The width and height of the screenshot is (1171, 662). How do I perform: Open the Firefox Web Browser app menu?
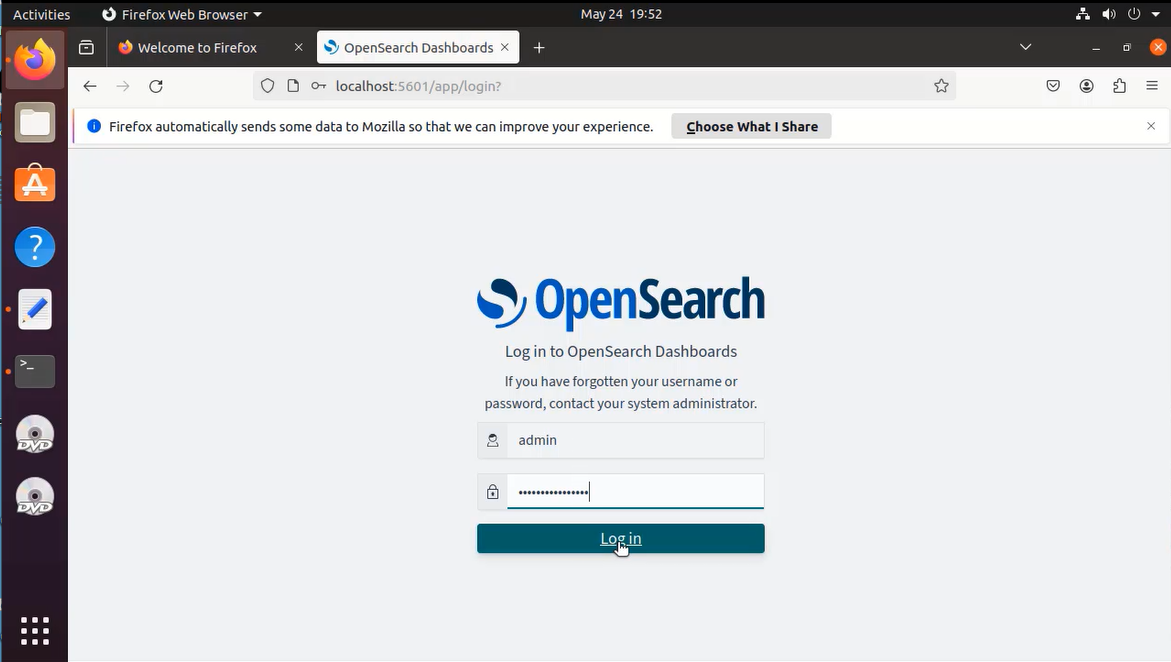pyautogui.click(x=181, y=14)
